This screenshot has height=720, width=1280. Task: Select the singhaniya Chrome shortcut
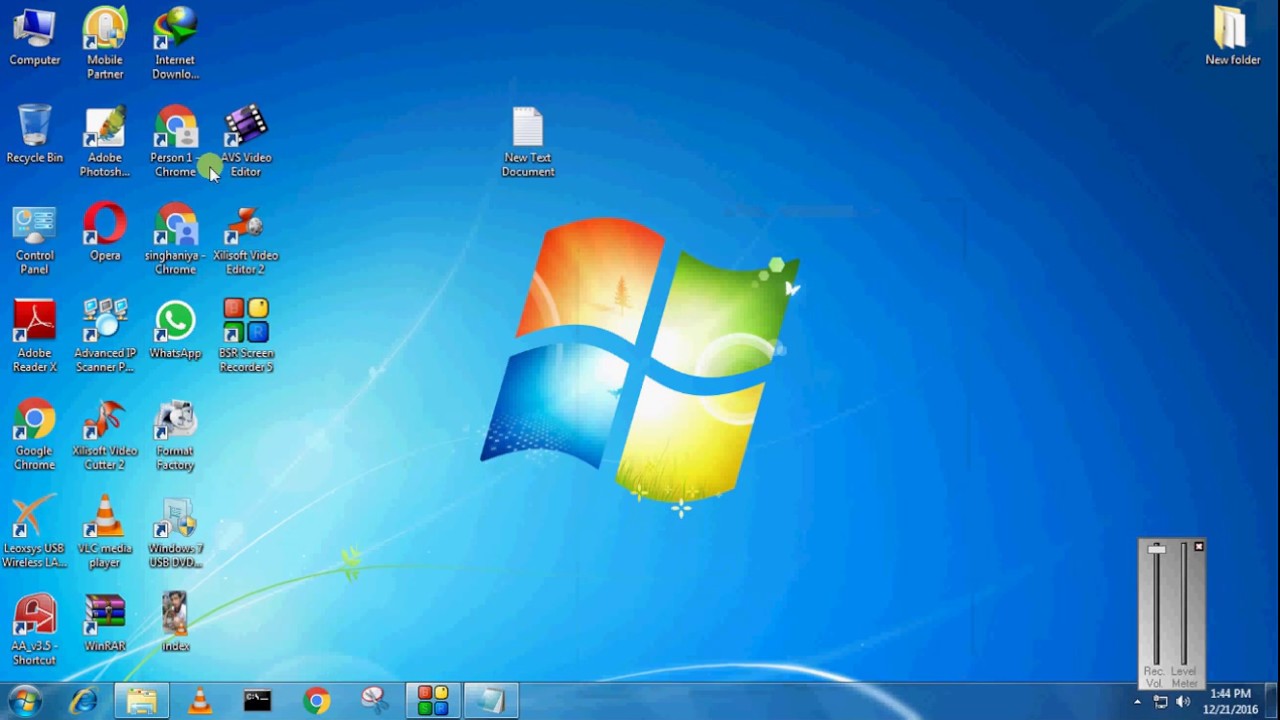(x=175, y=239)
